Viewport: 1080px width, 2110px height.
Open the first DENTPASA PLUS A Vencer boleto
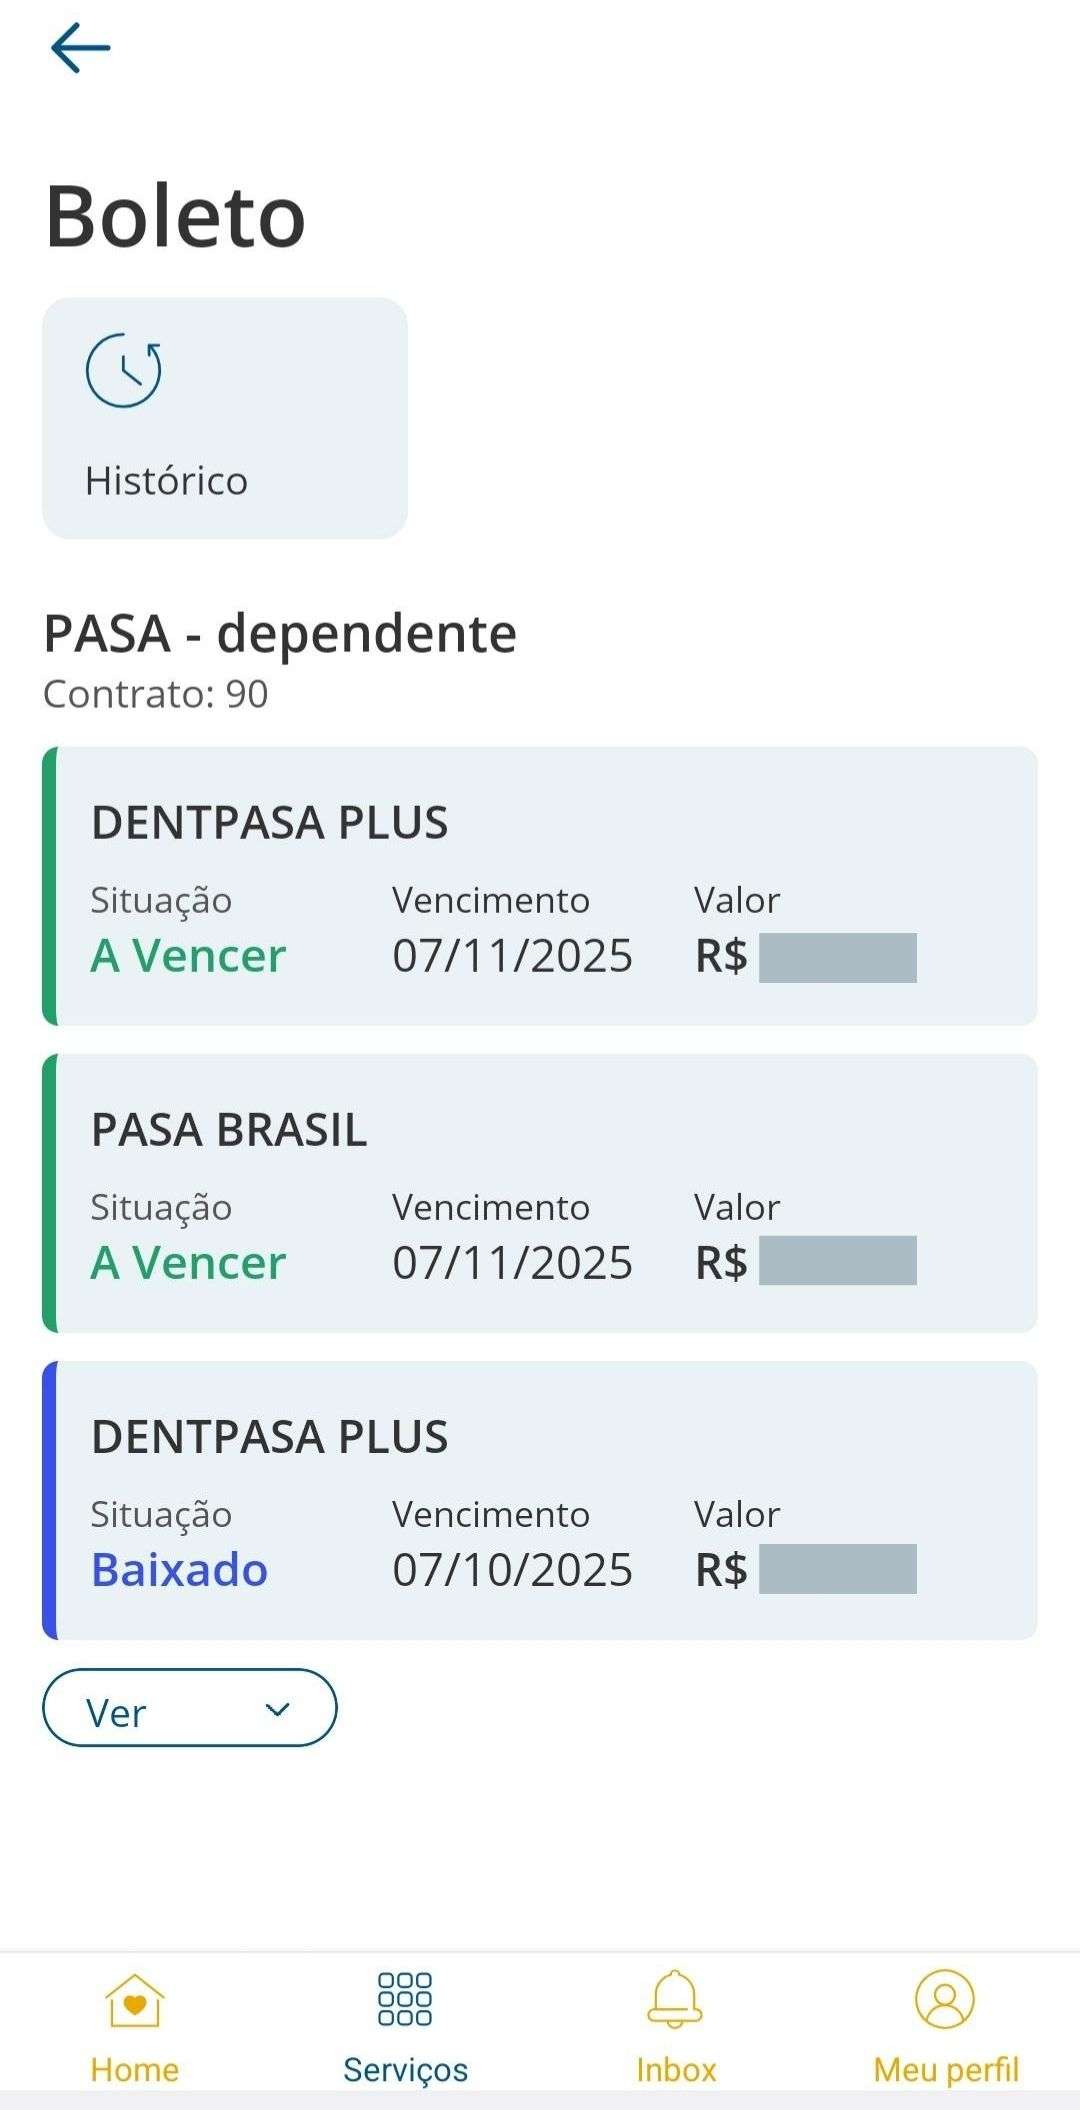[540, 886]
